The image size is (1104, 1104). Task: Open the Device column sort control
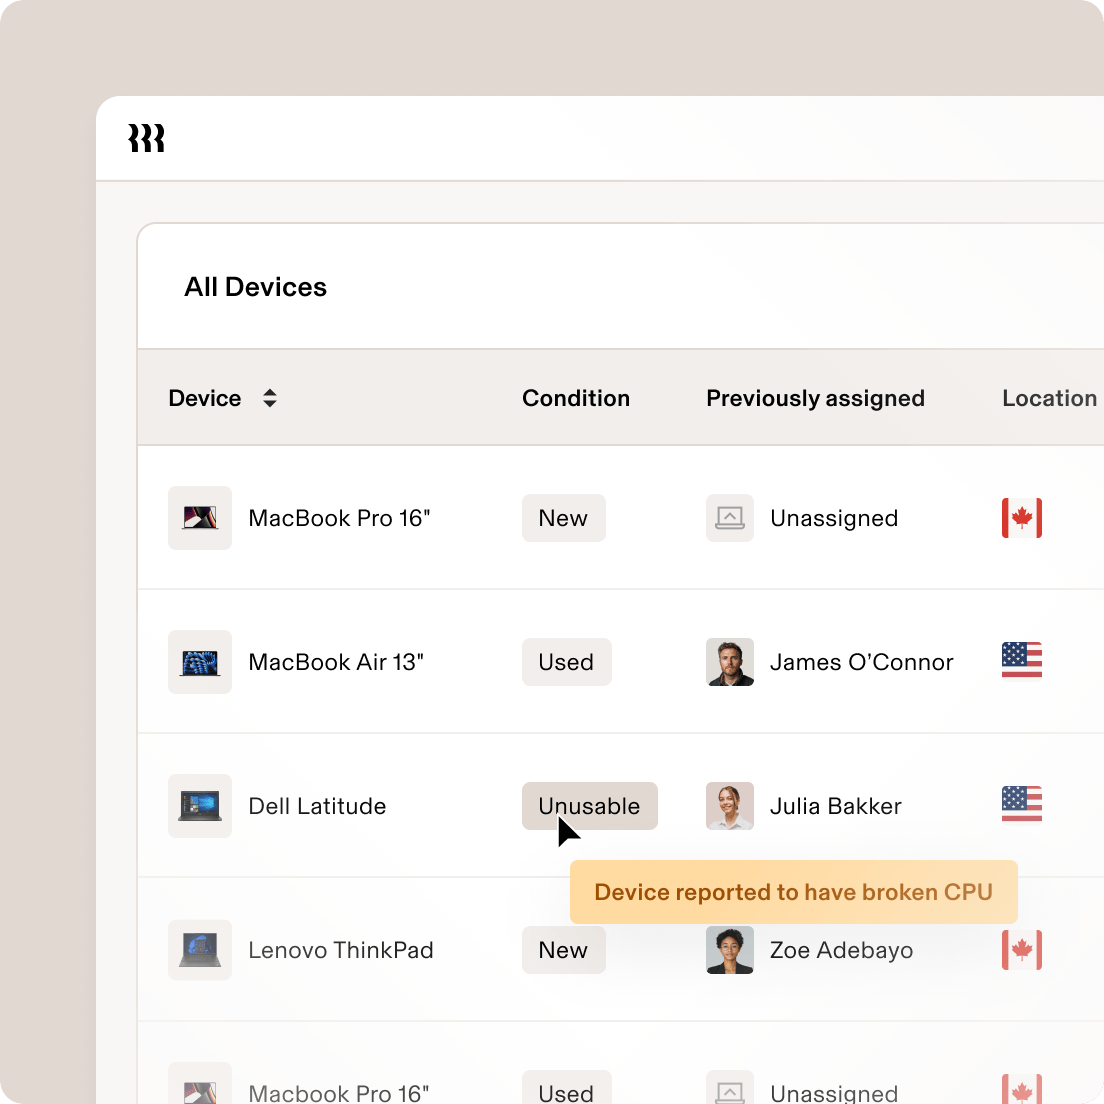[x=269, y=397]
